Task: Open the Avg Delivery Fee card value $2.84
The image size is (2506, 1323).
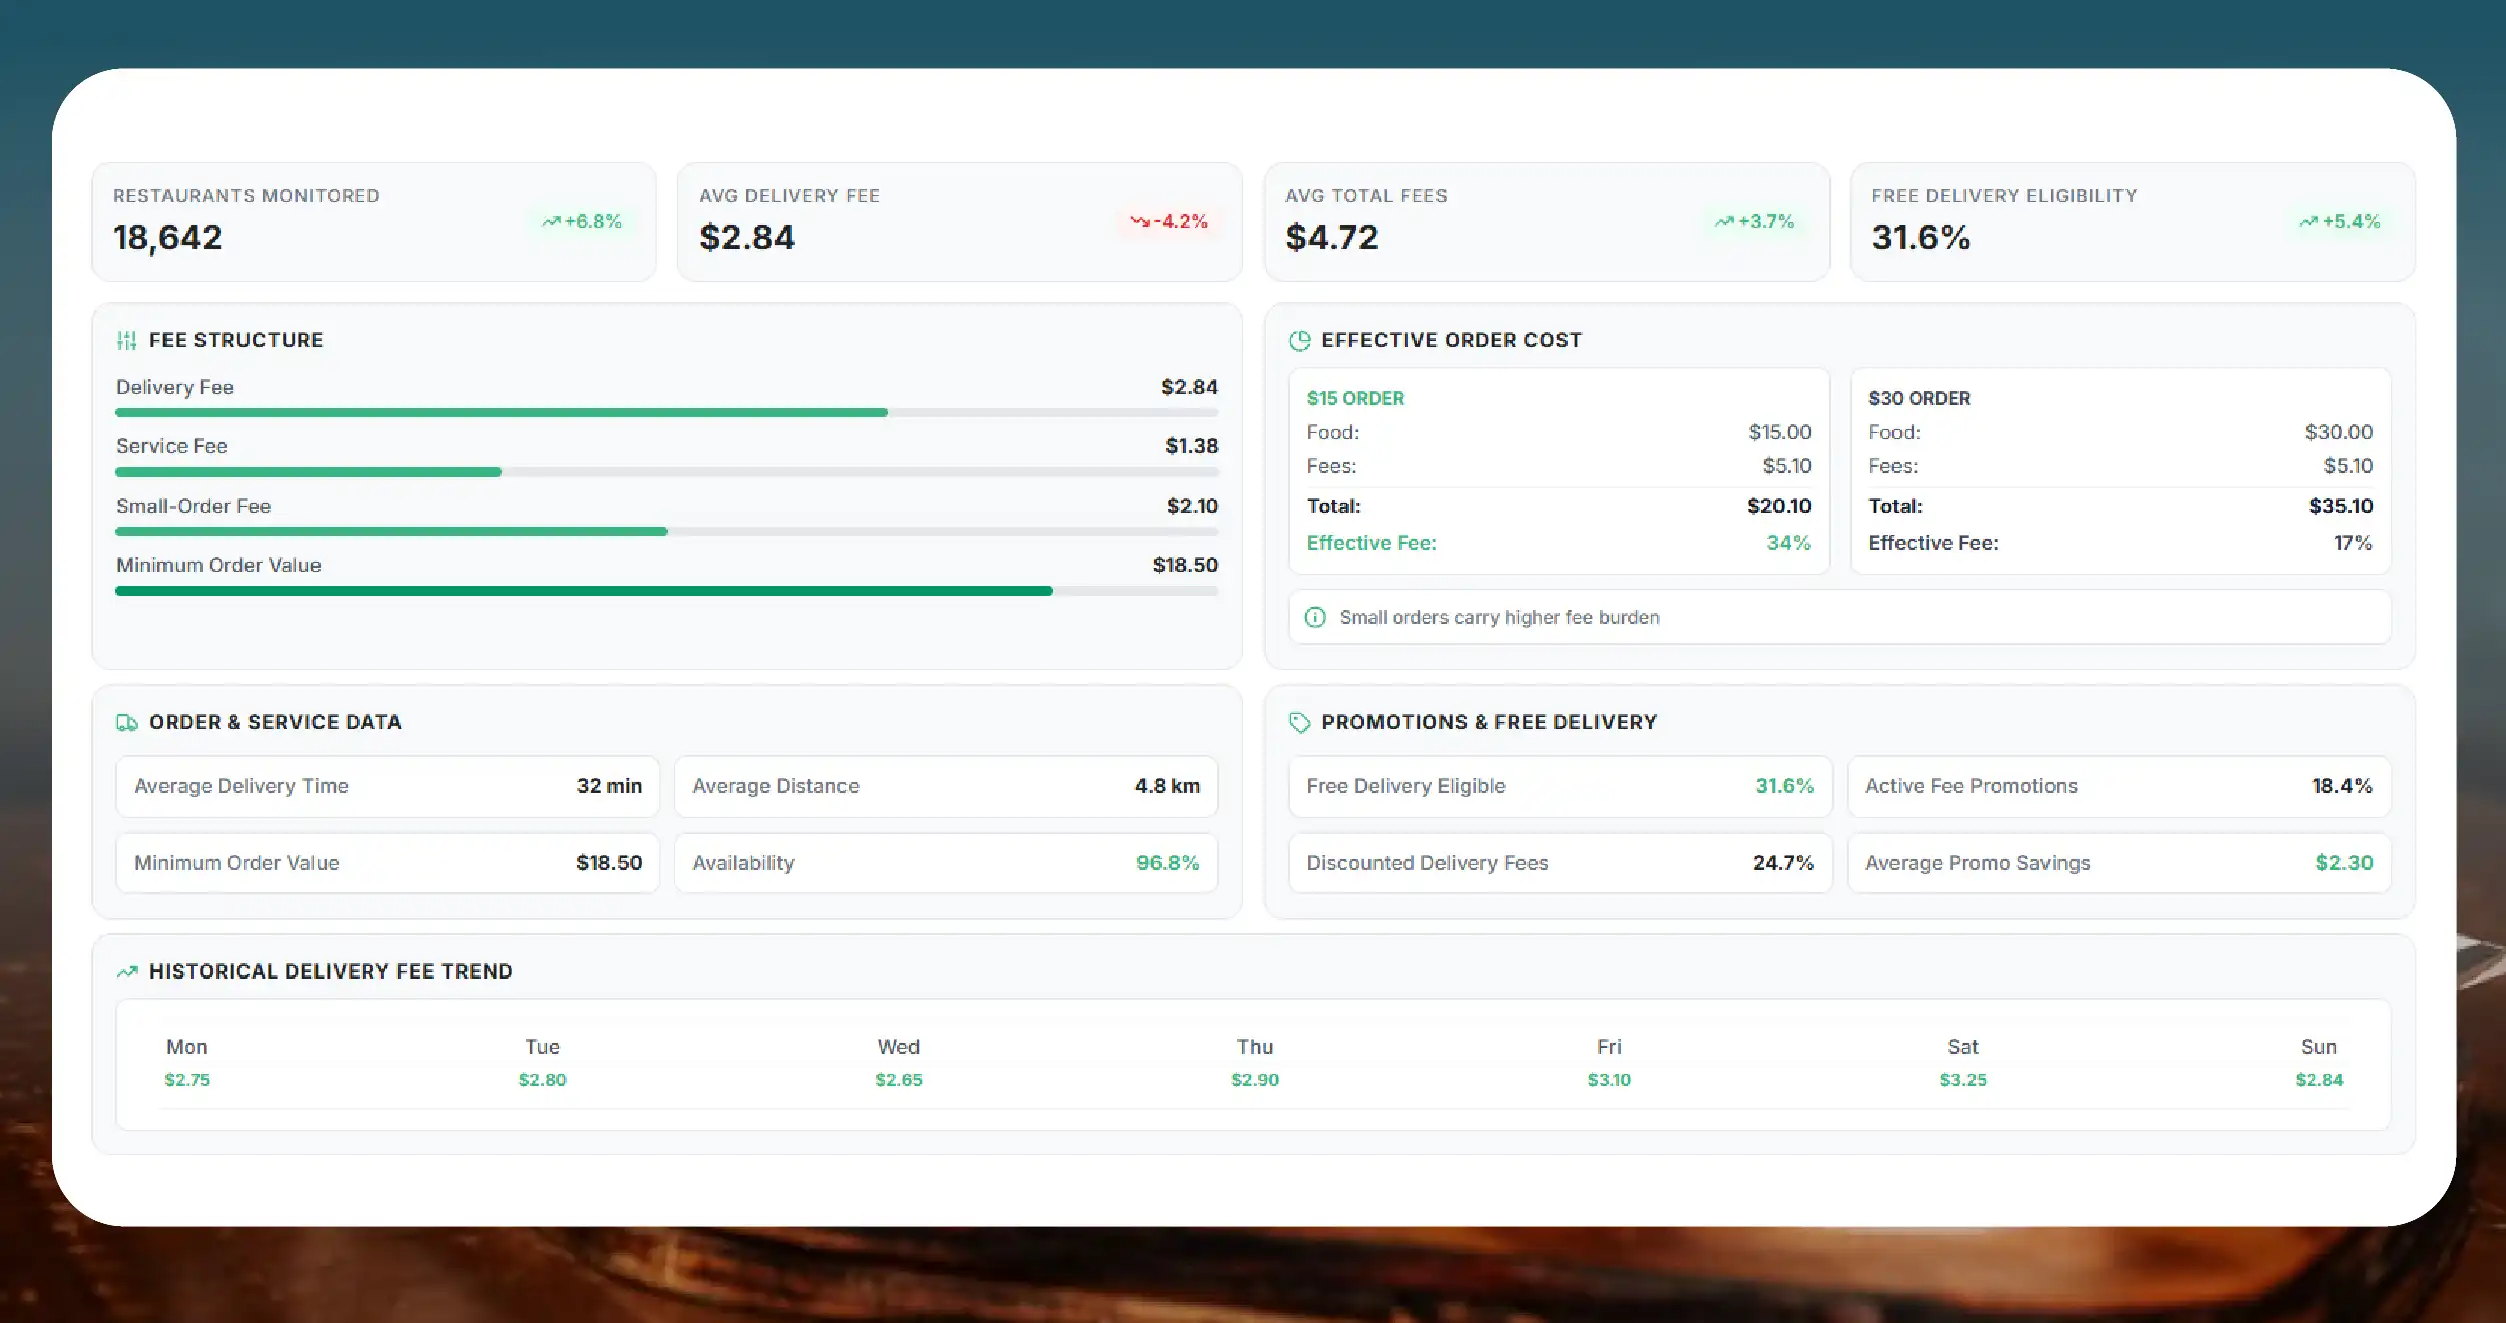Action: click(747, 238)
